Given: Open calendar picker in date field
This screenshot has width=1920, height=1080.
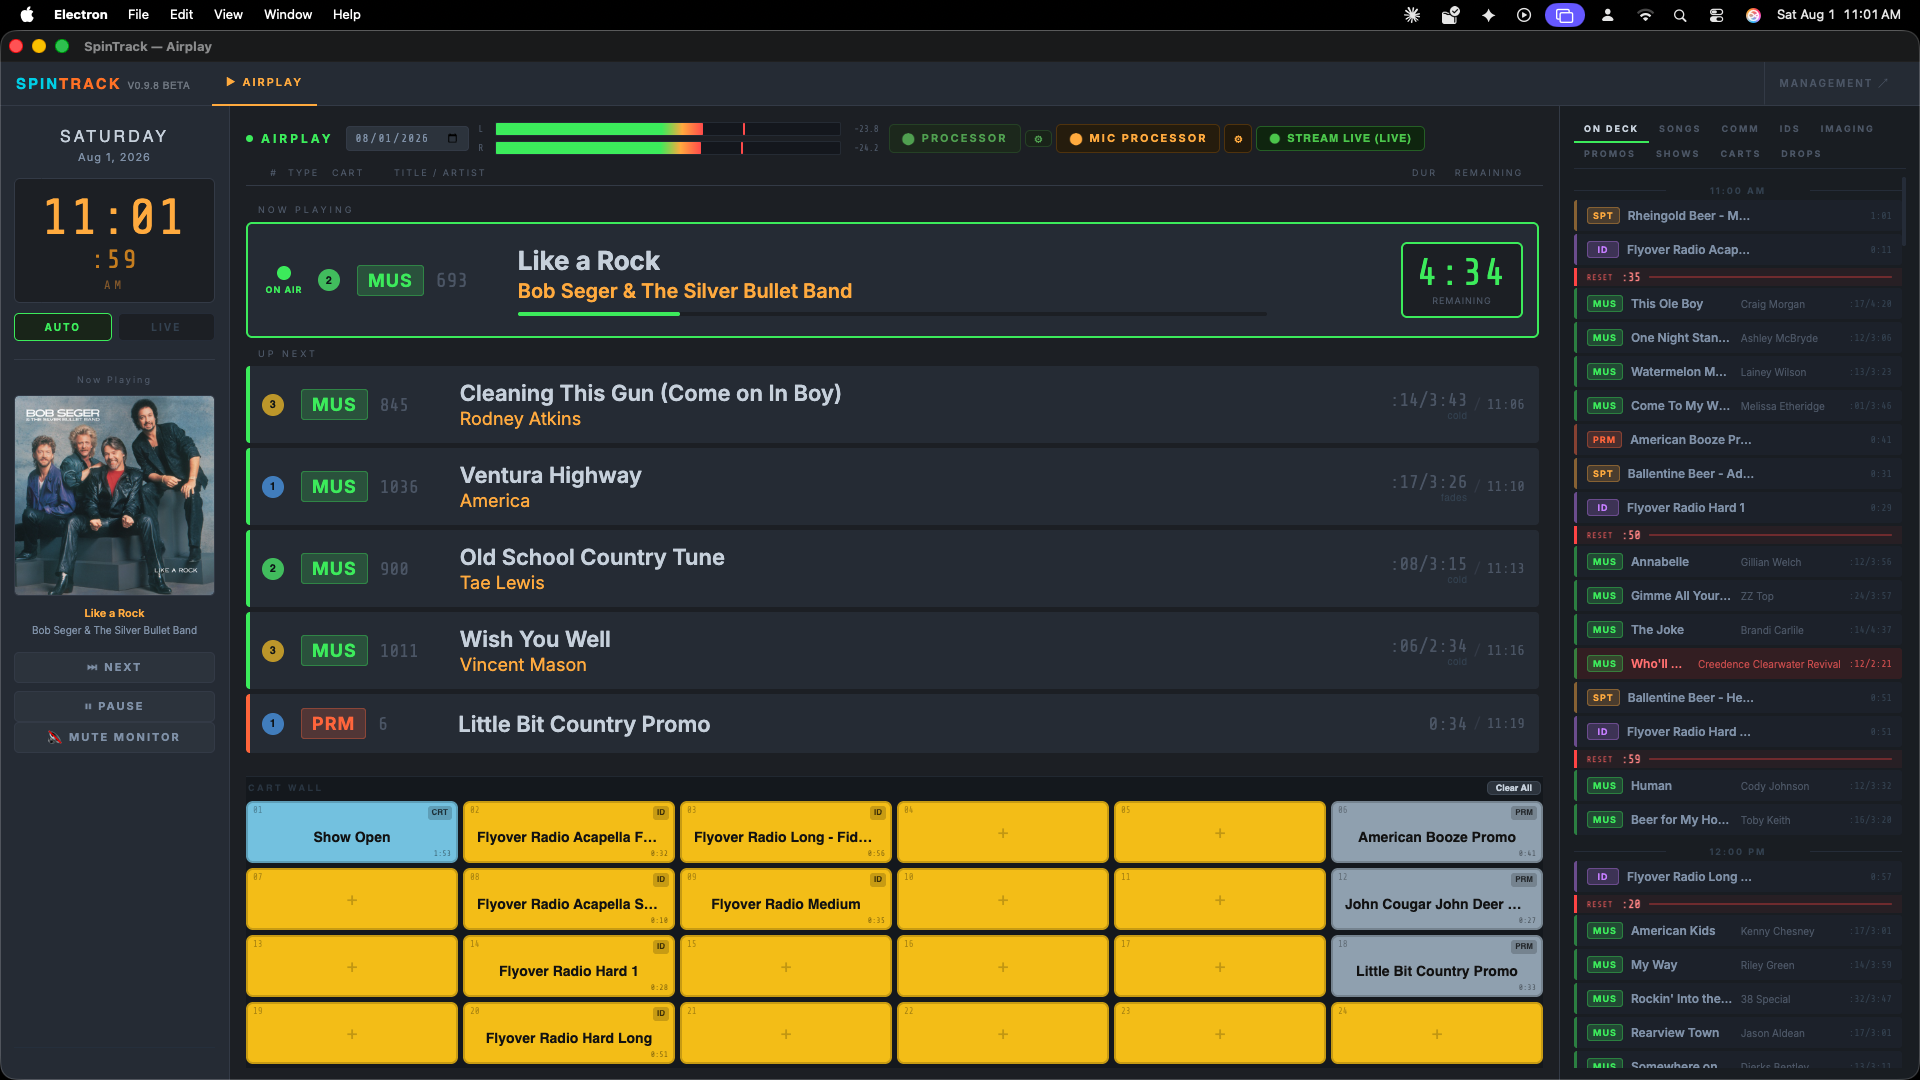Looking at the screenshot, I should point(453,139).
